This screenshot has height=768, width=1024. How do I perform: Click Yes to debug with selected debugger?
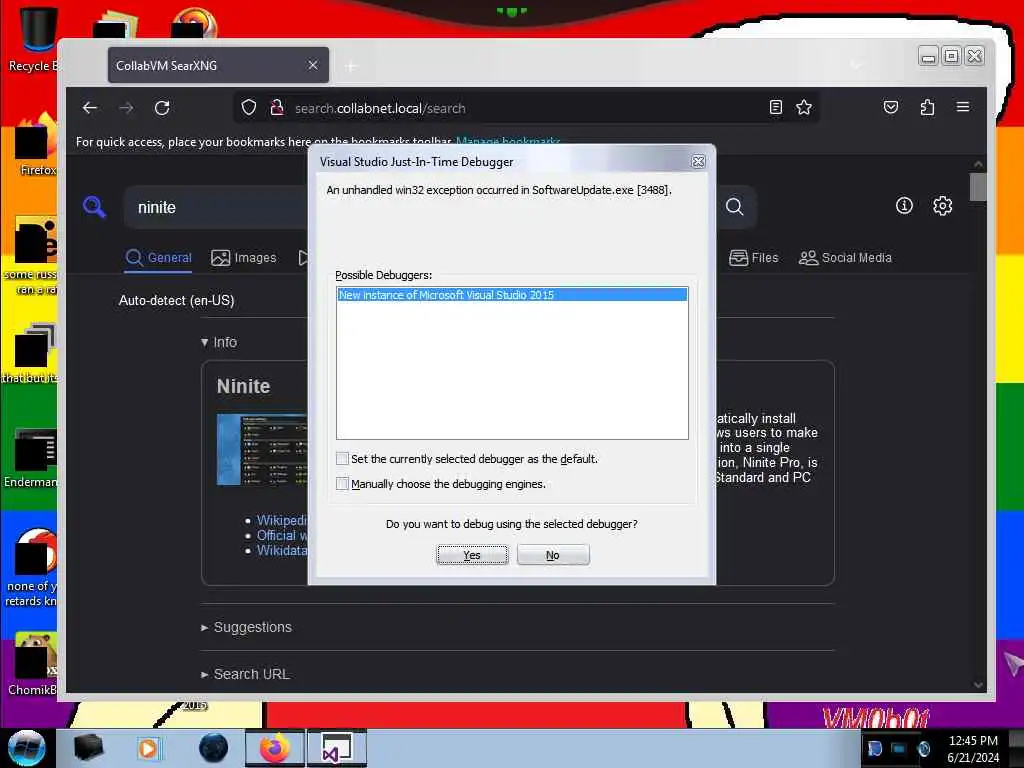(472, 554)
